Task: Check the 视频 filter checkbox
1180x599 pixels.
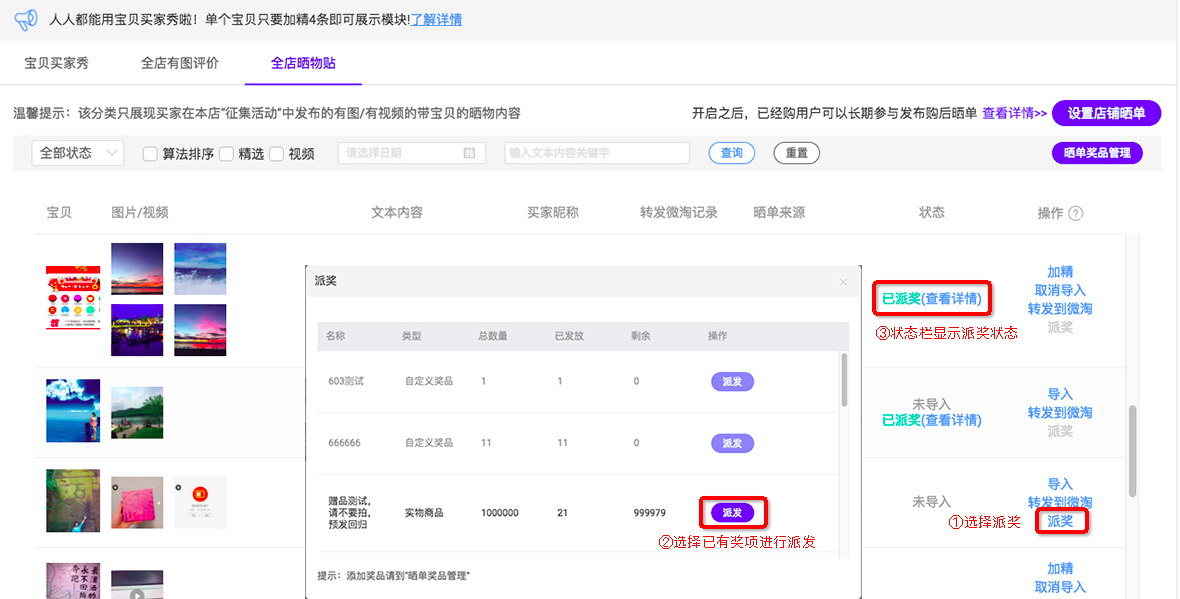Action: coord(277,154)
